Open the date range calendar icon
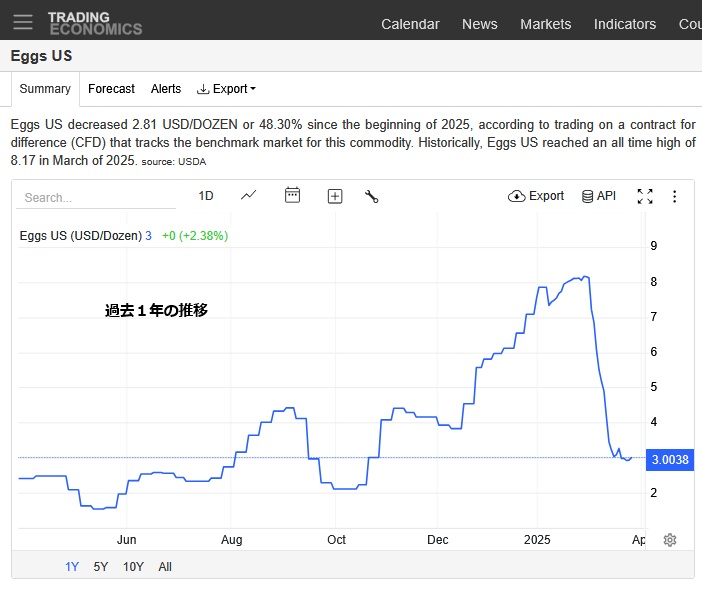The image size is (702, 597). pos(292,195)
